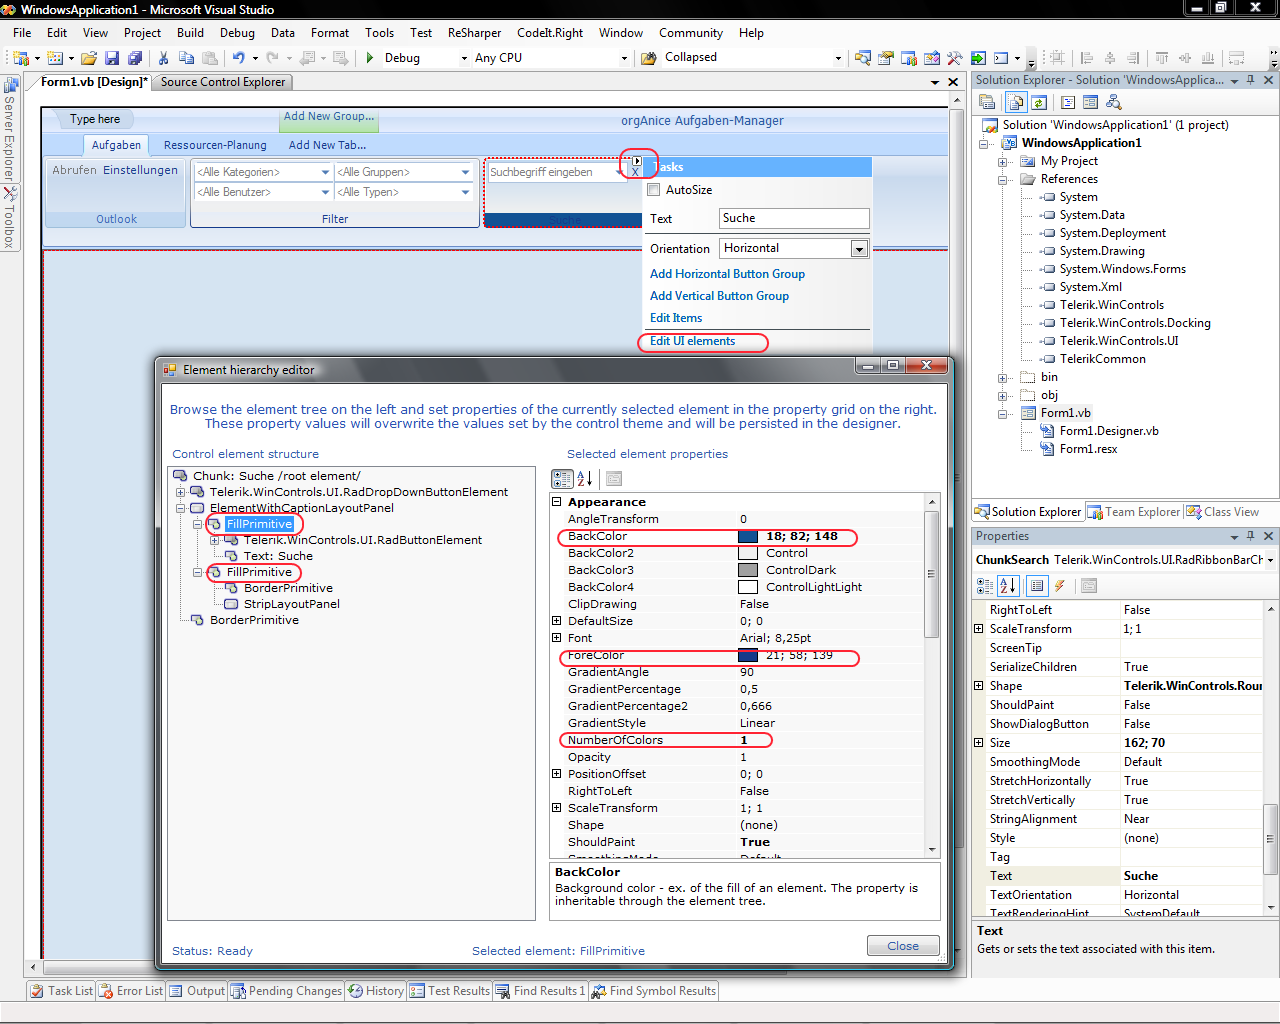Click the Undo toolbar icon
1280x1024 pixels.
[x=238, y=58]
